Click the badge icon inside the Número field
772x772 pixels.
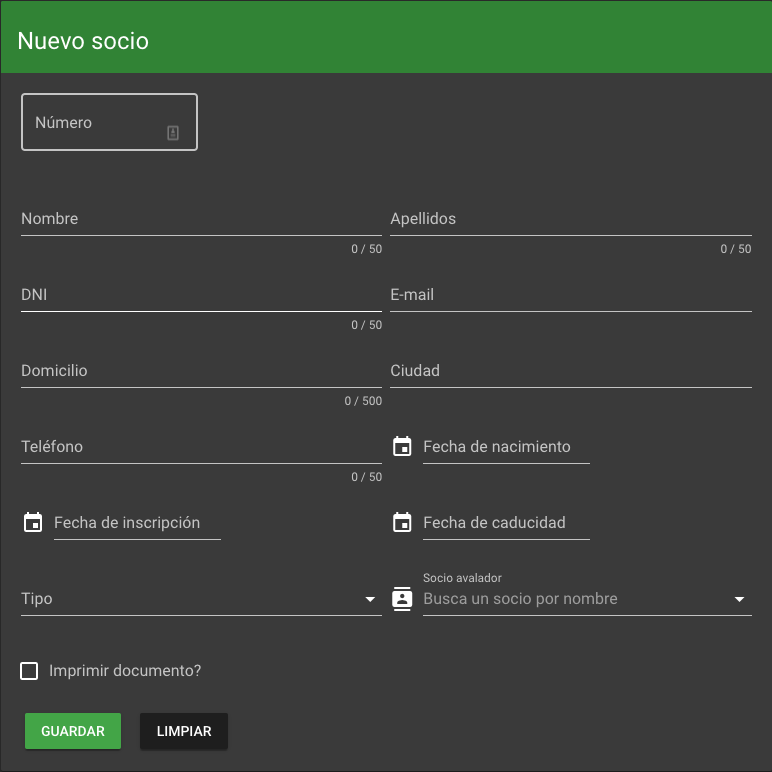point(173,132)
